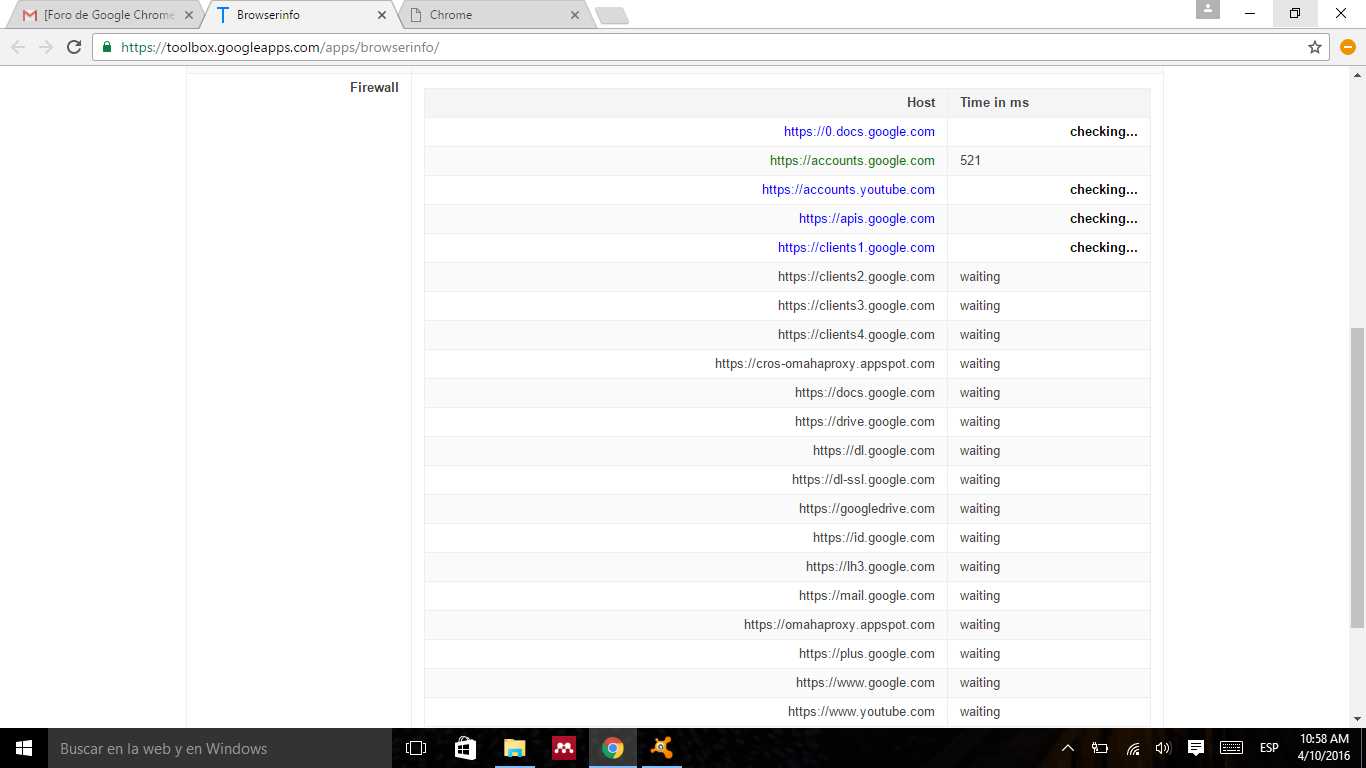Open the https://apis.google.com link

[867, 219]
